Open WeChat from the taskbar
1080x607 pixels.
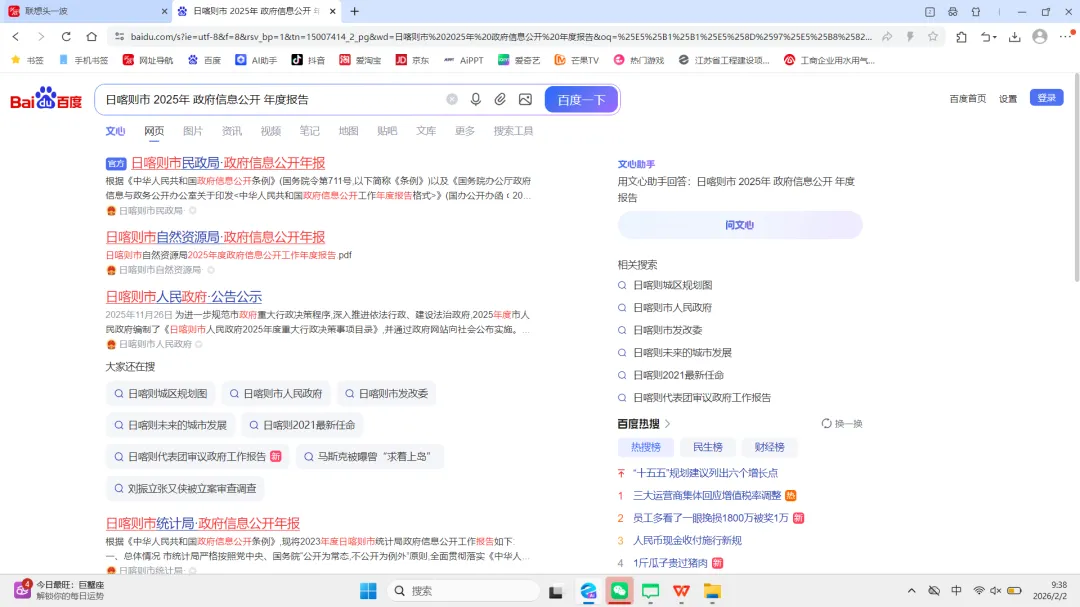pos(619,590)
